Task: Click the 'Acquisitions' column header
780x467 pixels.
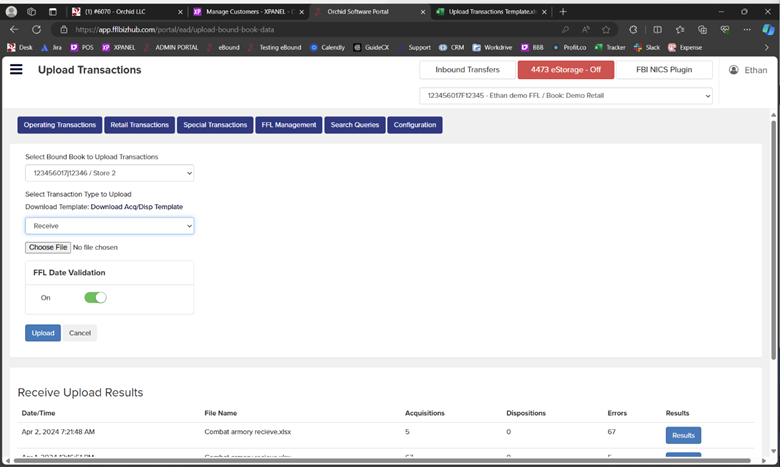Action: click(x=424, y=413)
